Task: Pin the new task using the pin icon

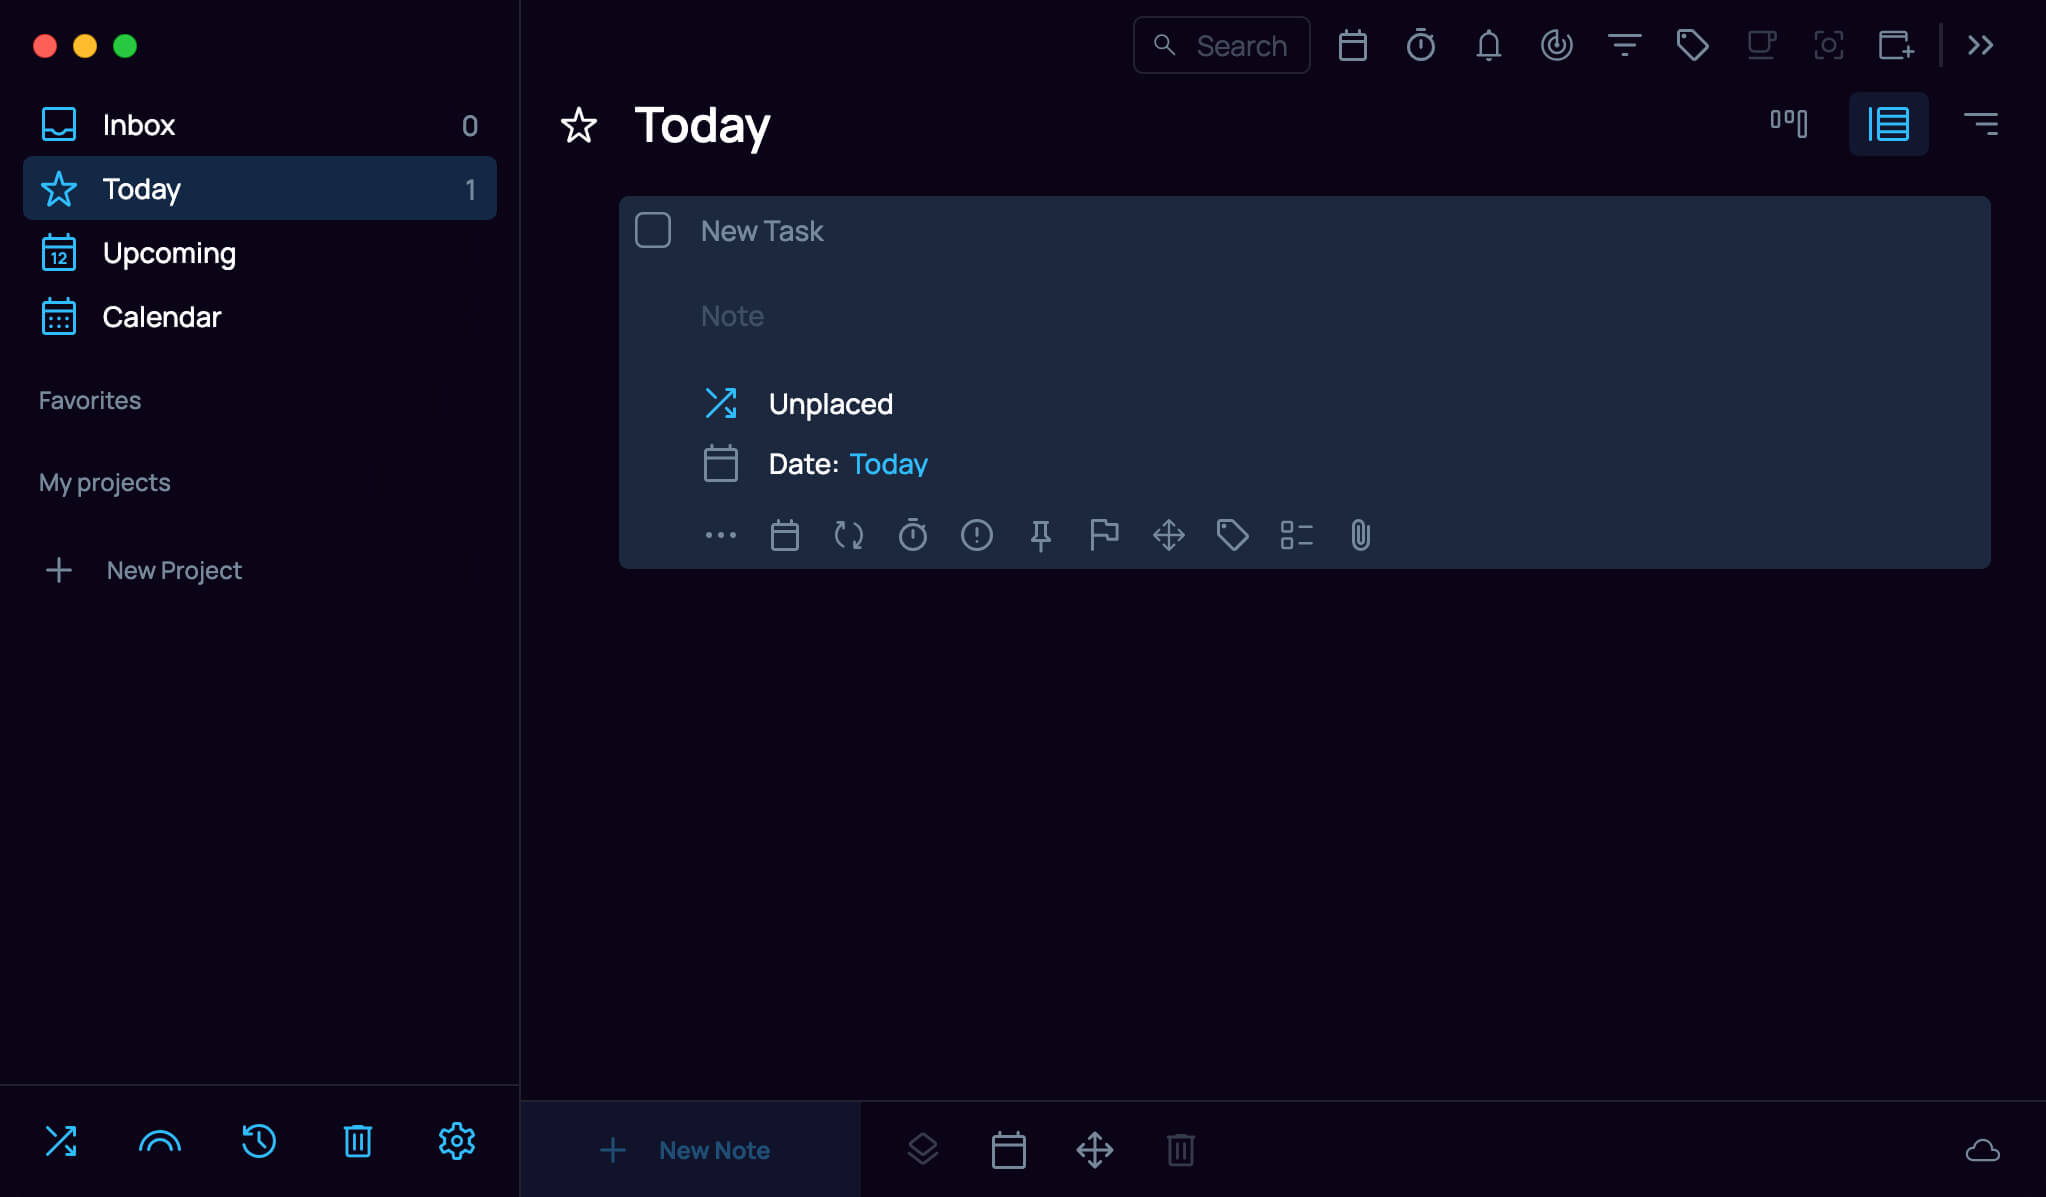Action: (x=1040, y=535)
